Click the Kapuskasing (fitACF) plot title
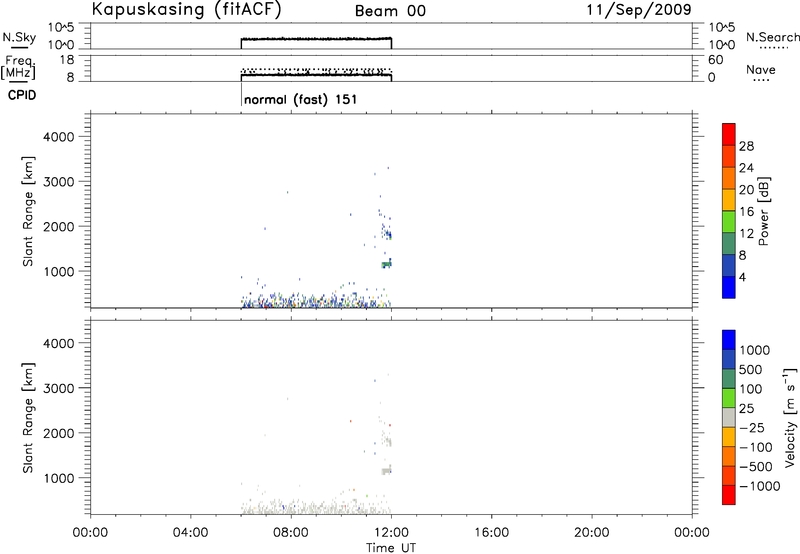This screenshot has width=800, height=554. (x=186, y=10)
